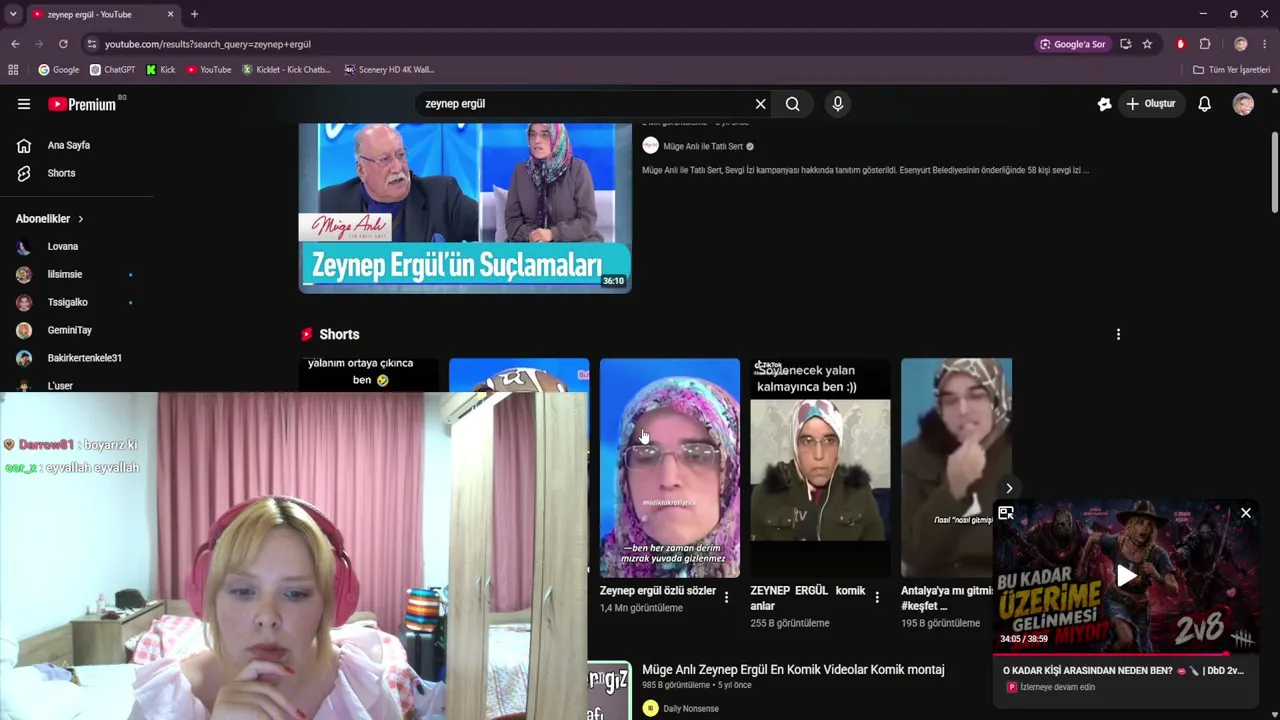
Task: Start voice search with the microphone
Action: click(838, 104)
